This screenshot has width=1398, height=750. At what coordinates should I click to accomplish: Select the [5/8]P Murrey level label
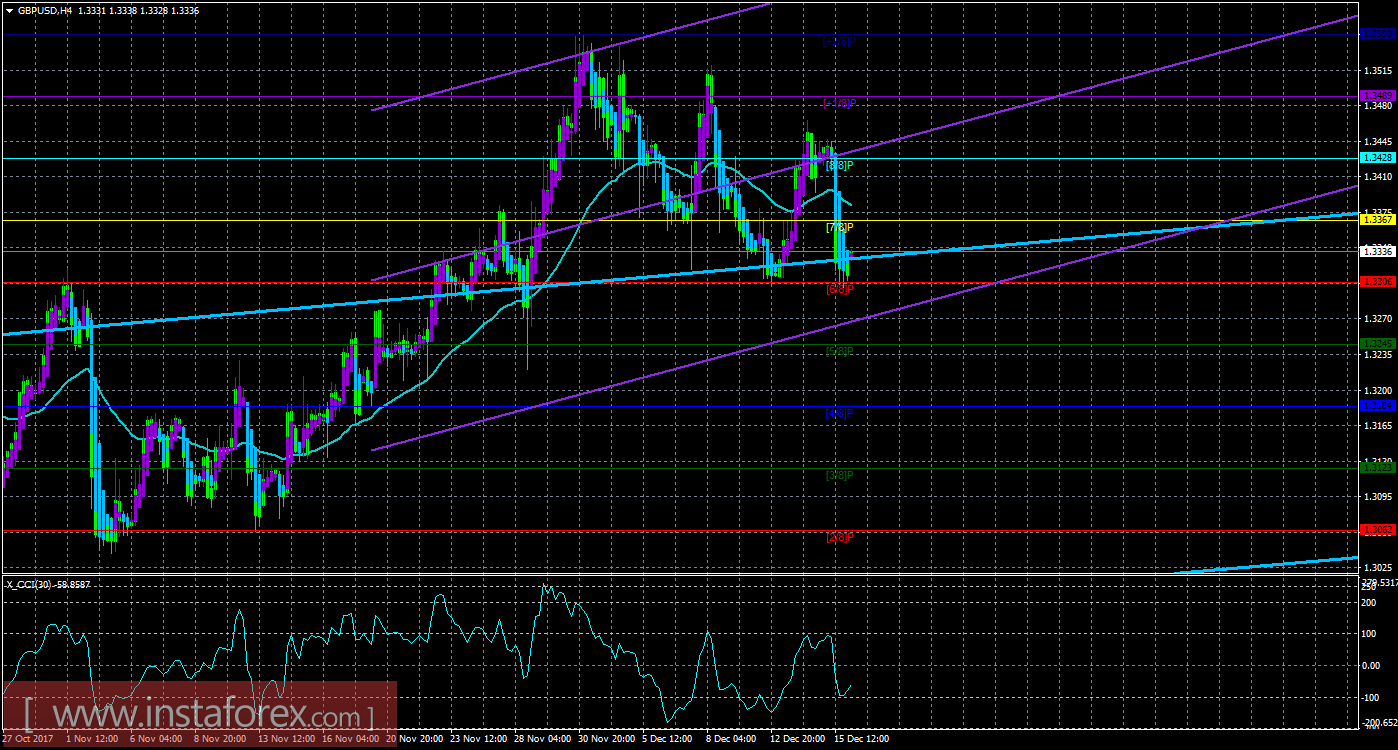point(839,351)
